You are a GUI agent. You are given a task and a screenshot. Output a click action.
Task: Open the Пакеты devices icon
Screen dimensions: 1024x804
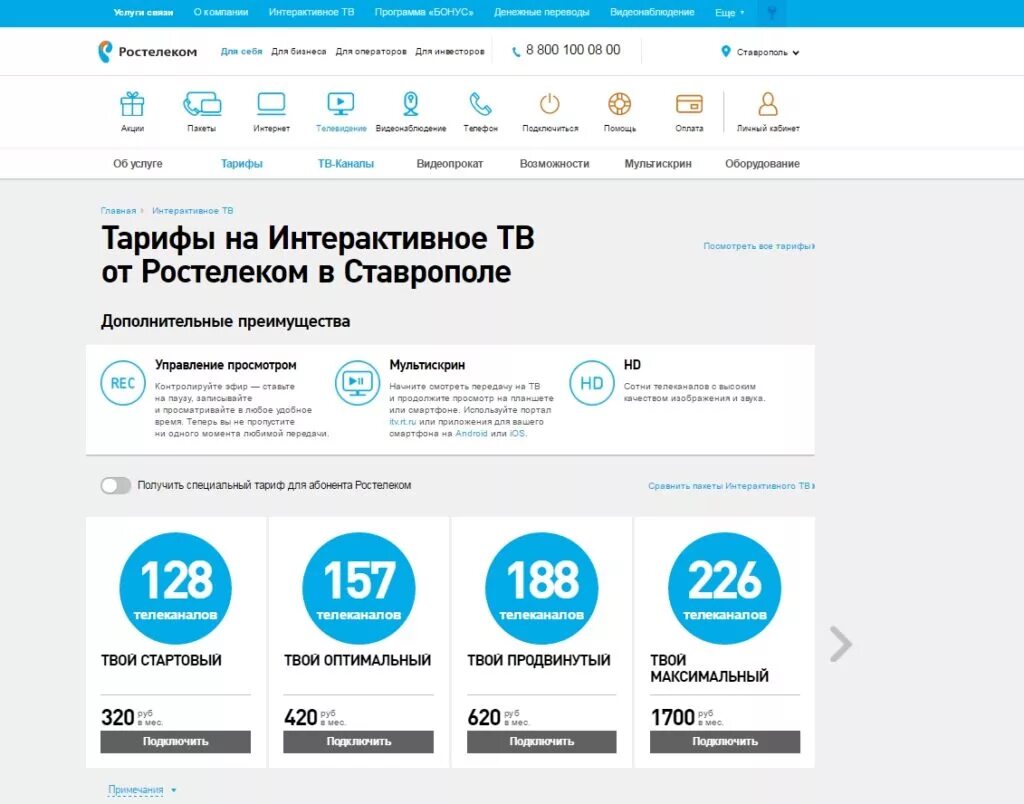pyautogui.click(x=202, y=104)
